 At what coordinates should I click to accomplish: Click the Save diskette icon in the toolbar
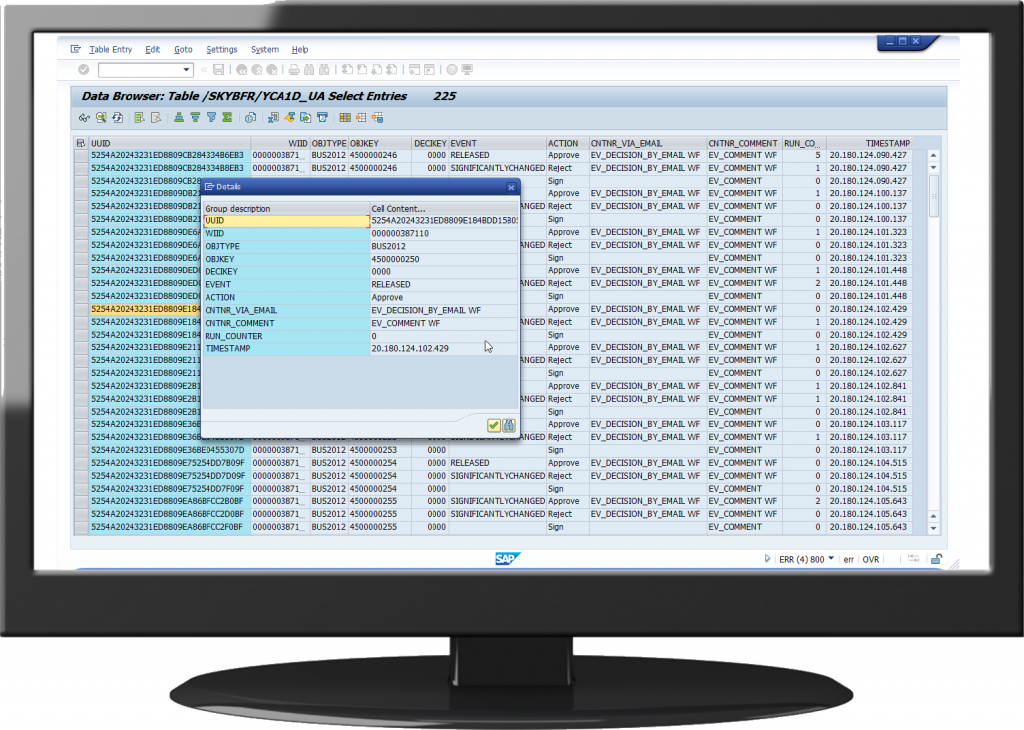[219, 69]
